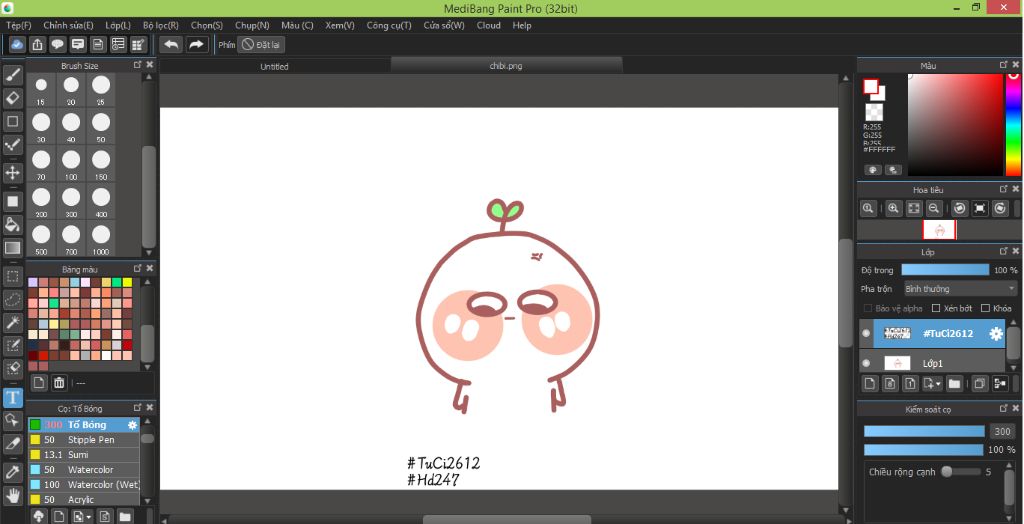Select the Divide (knife) tool

point(12,444)
